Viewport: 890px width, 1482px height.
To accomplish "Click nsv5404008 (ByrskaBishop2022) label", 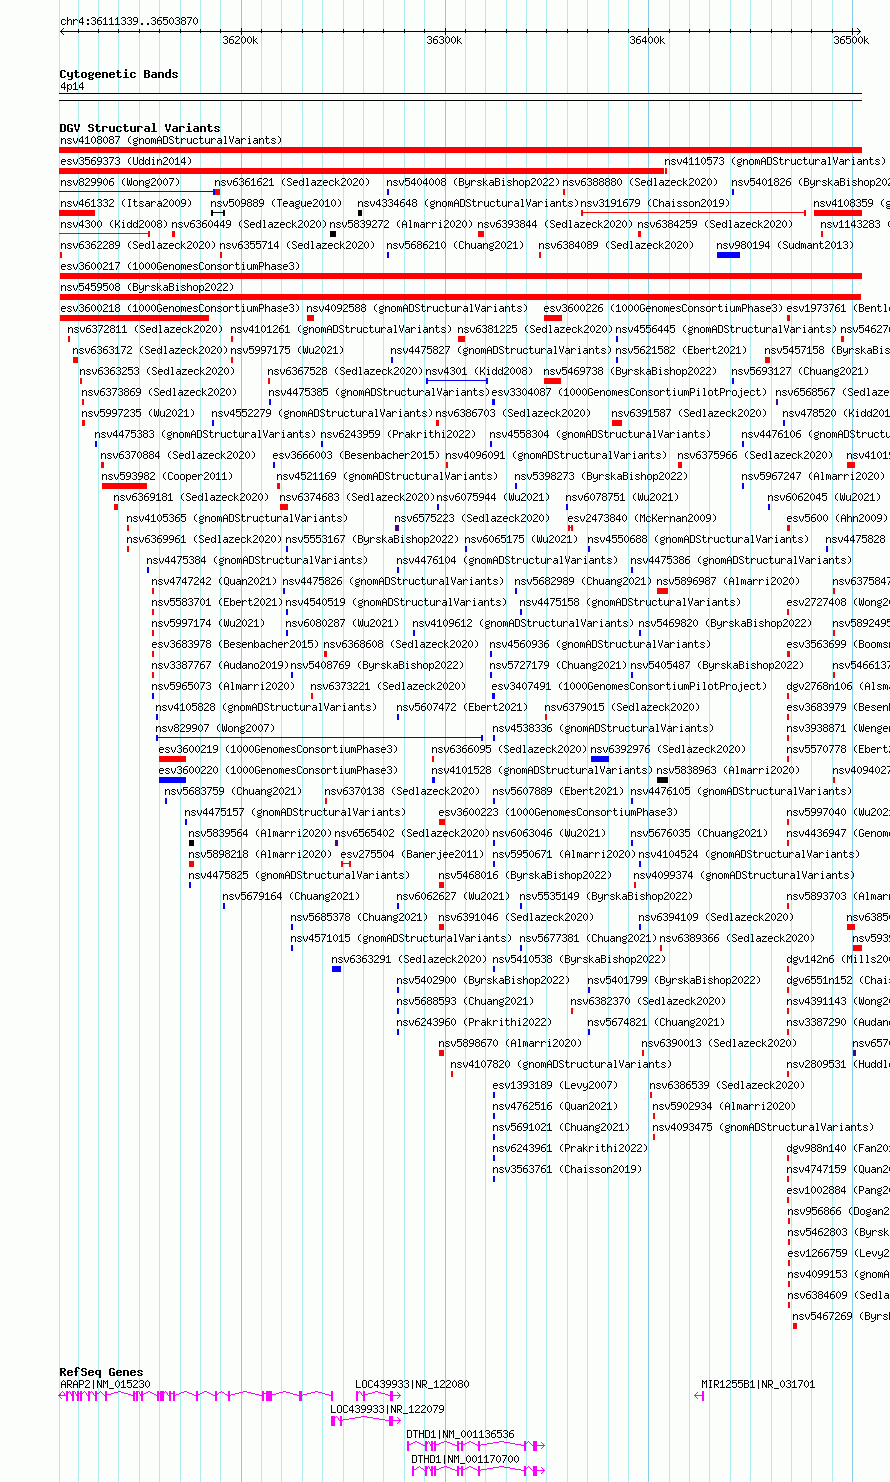I will pos(475,182).
